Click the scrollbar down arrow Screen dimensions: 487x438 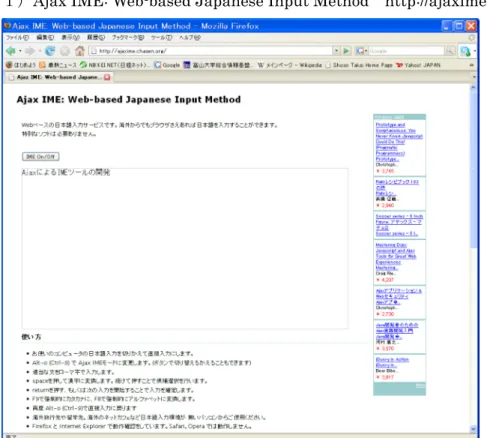click(x=473, y=429)
